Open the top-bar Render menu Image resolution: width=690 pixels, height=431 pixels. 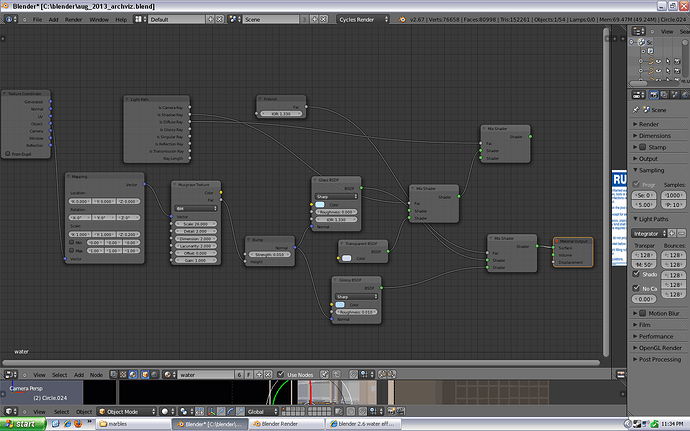point(73,19)
